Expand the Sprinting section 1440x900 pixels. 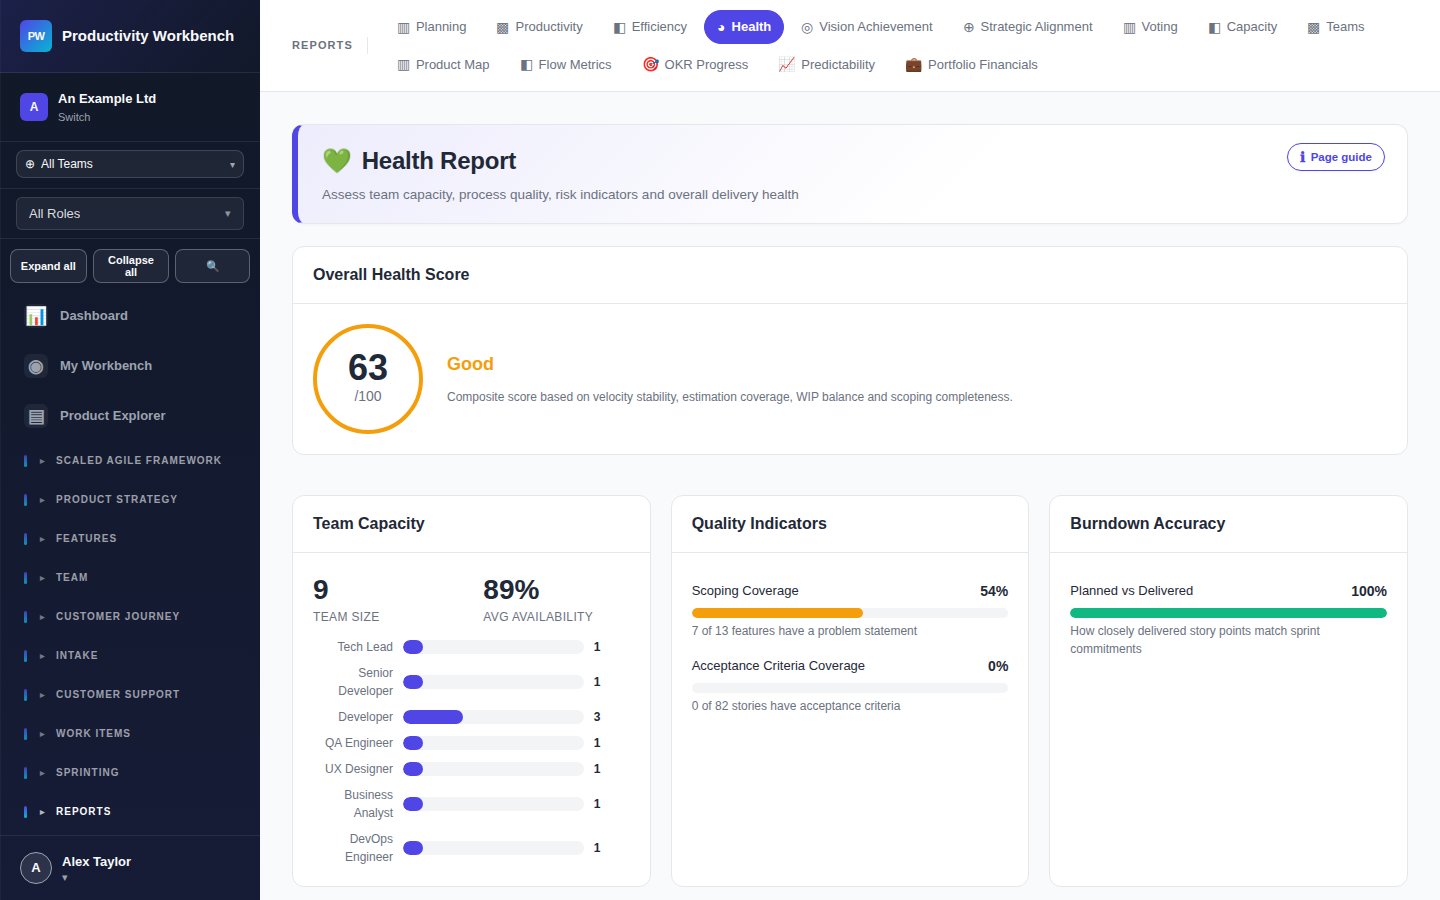[130, 773]
